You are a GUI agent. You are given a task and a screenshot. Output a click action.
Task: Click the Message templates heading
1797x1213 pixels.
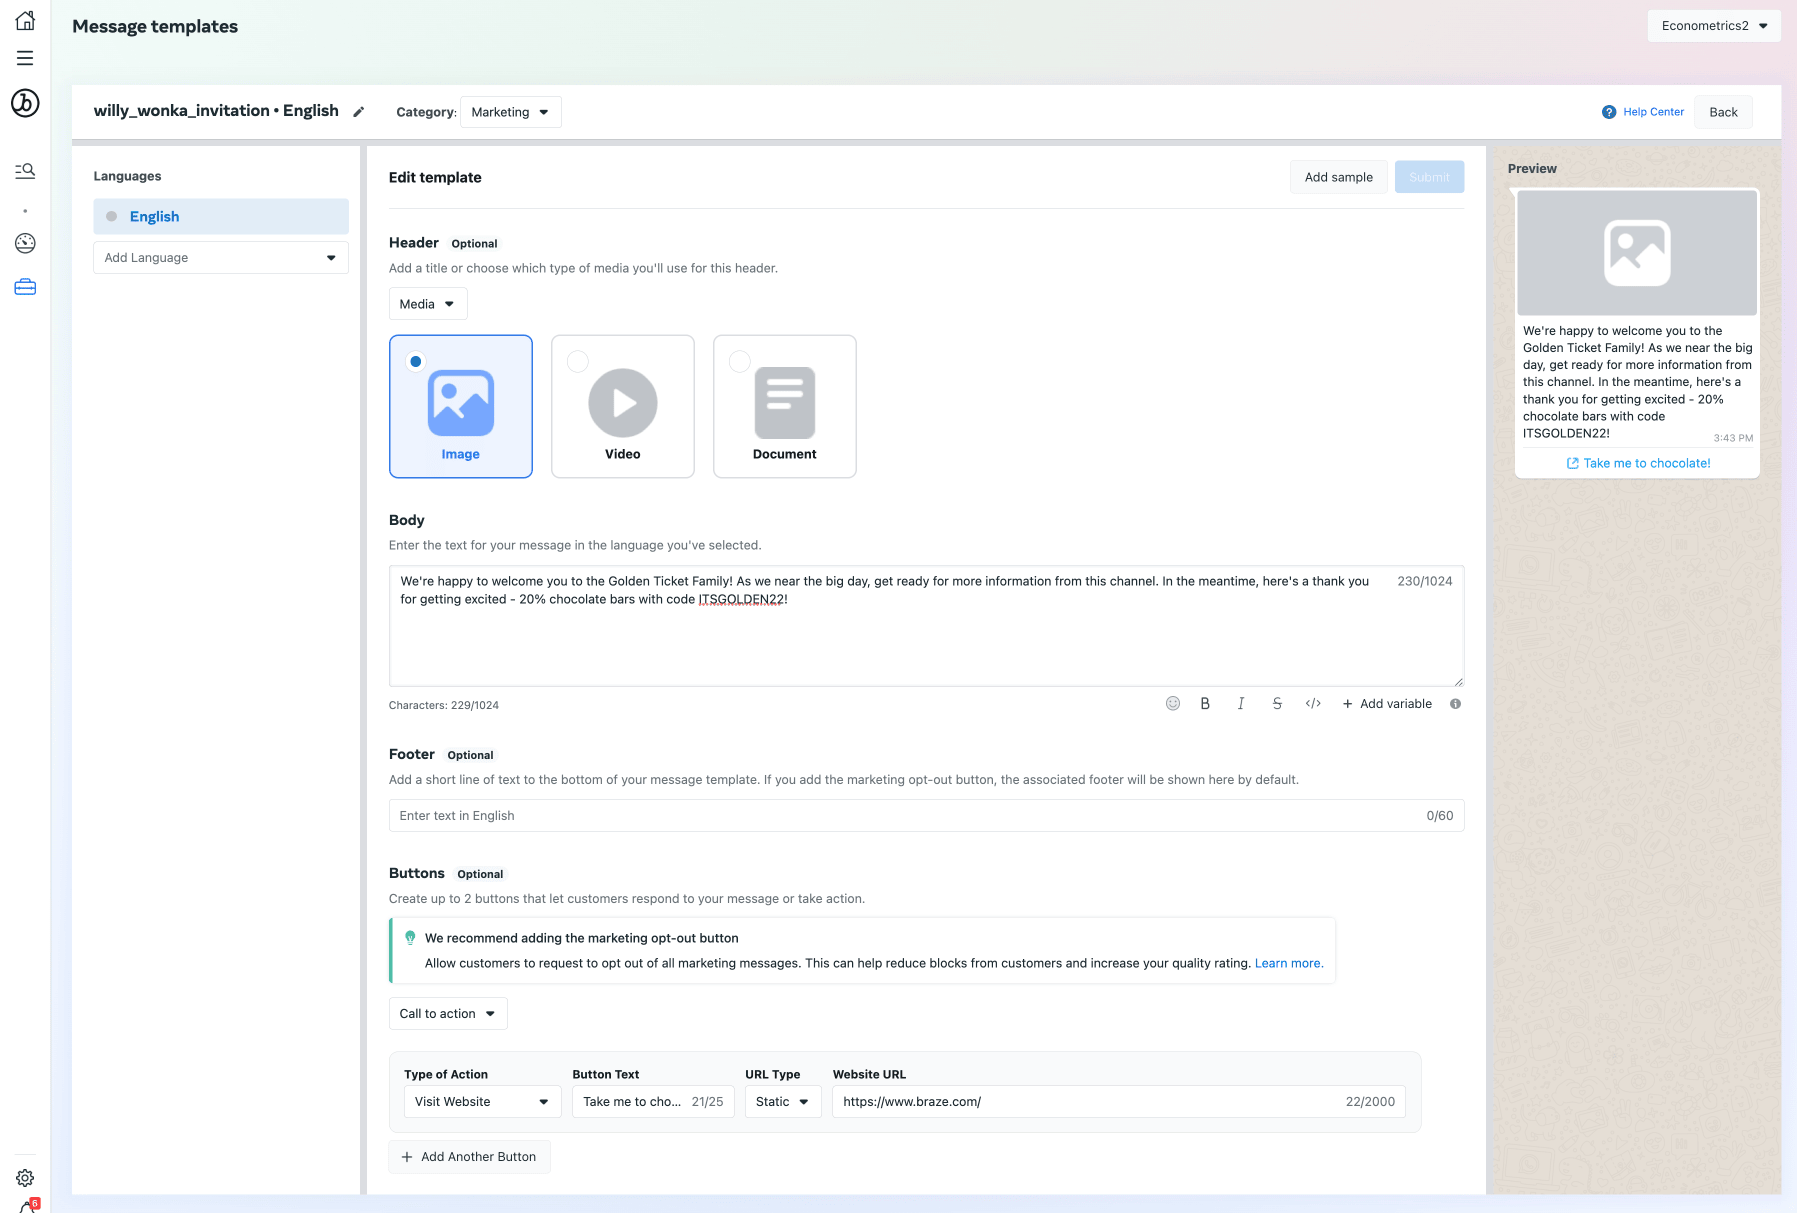155,27
